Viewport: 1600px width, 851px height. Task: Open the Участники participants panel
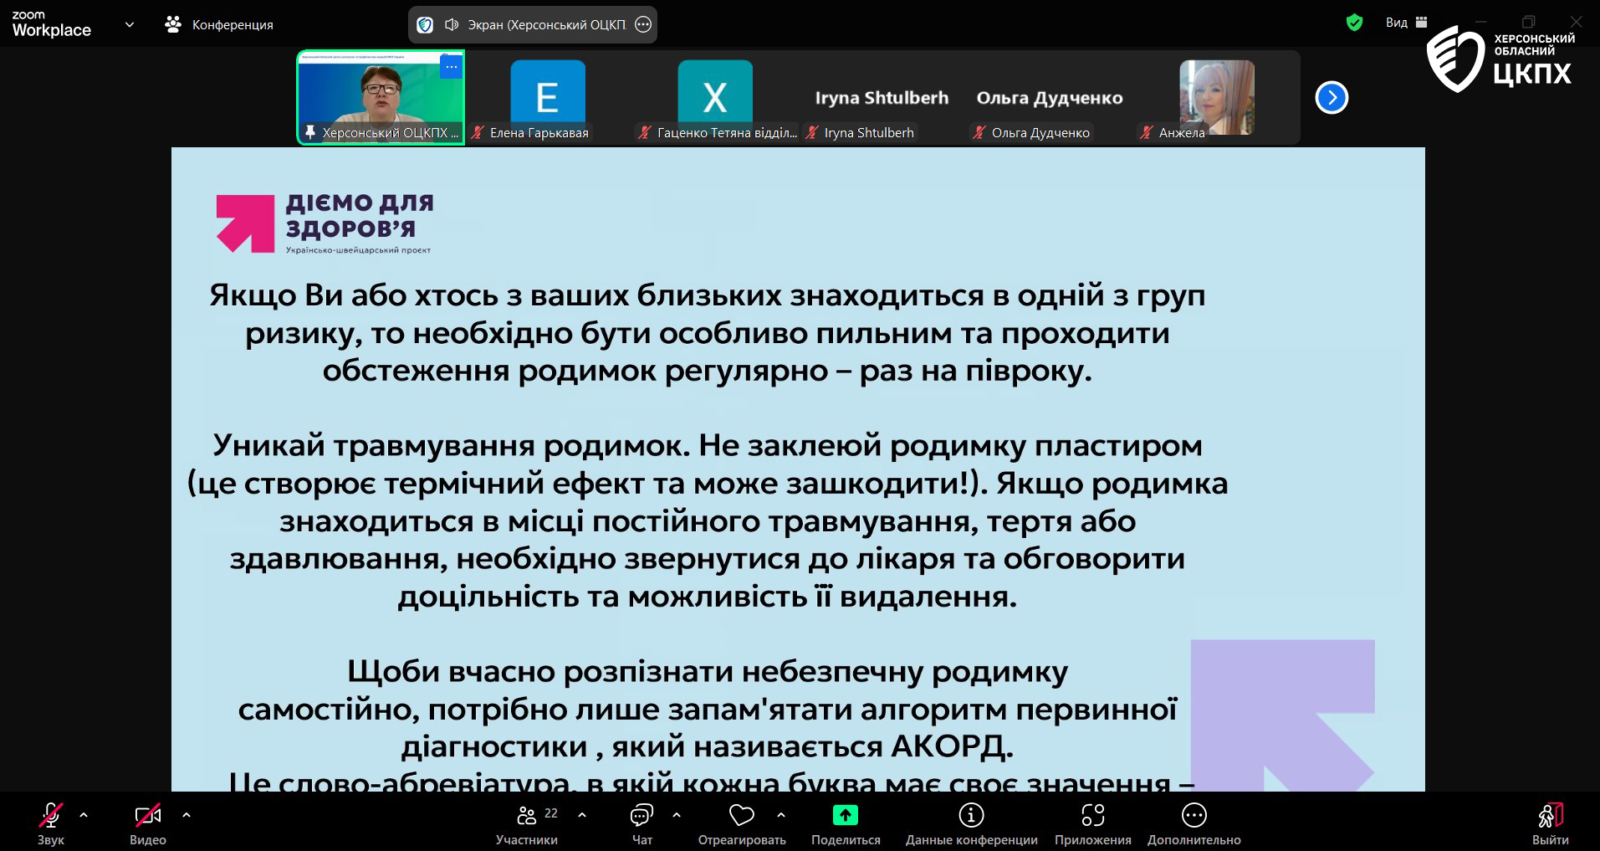coord(527,816)
